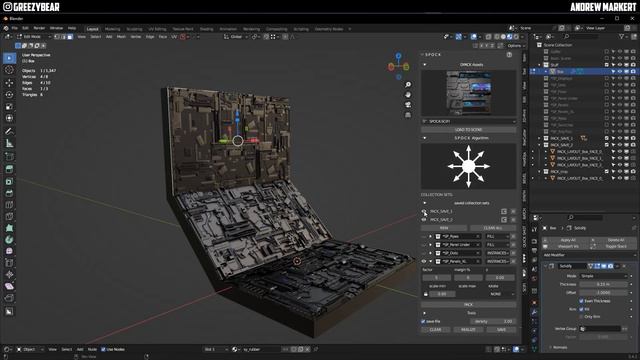Click the LOAD TO SCENE button

pos(469,130)
